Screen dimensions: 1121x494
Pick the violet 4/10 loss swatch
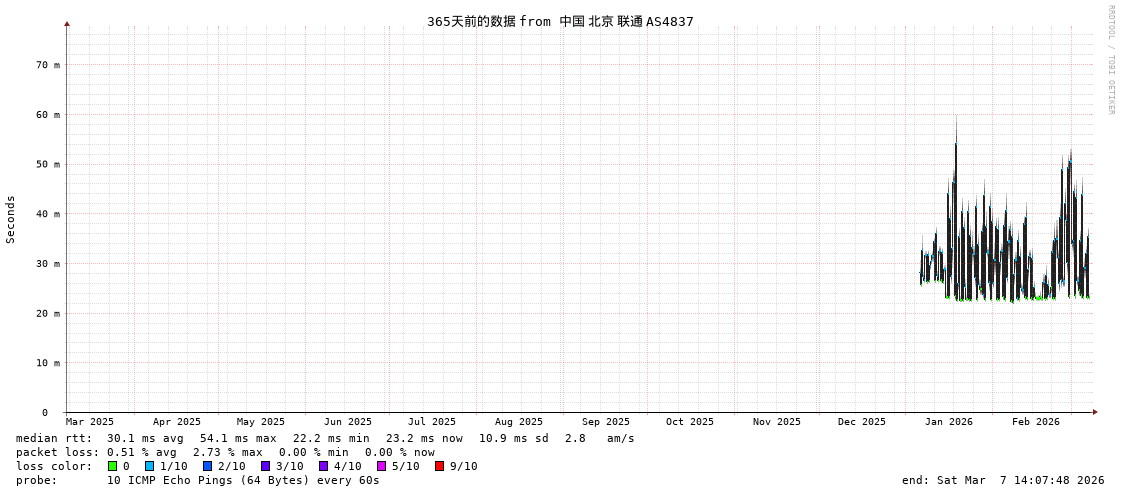coord(323,466)
